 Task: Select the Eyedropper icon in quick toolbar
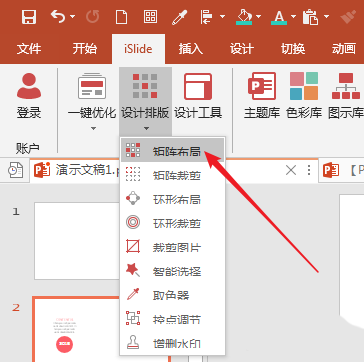[180, 17]
